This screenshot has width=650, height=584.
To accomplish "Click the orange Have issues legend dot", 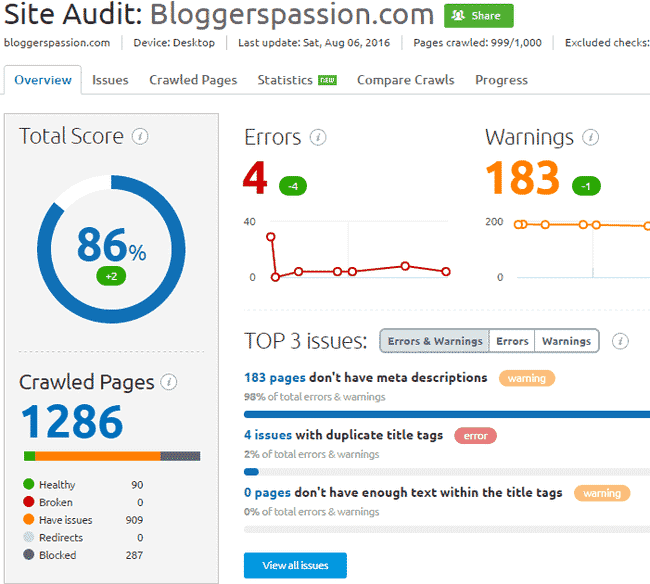I will [x=29, y=519].
